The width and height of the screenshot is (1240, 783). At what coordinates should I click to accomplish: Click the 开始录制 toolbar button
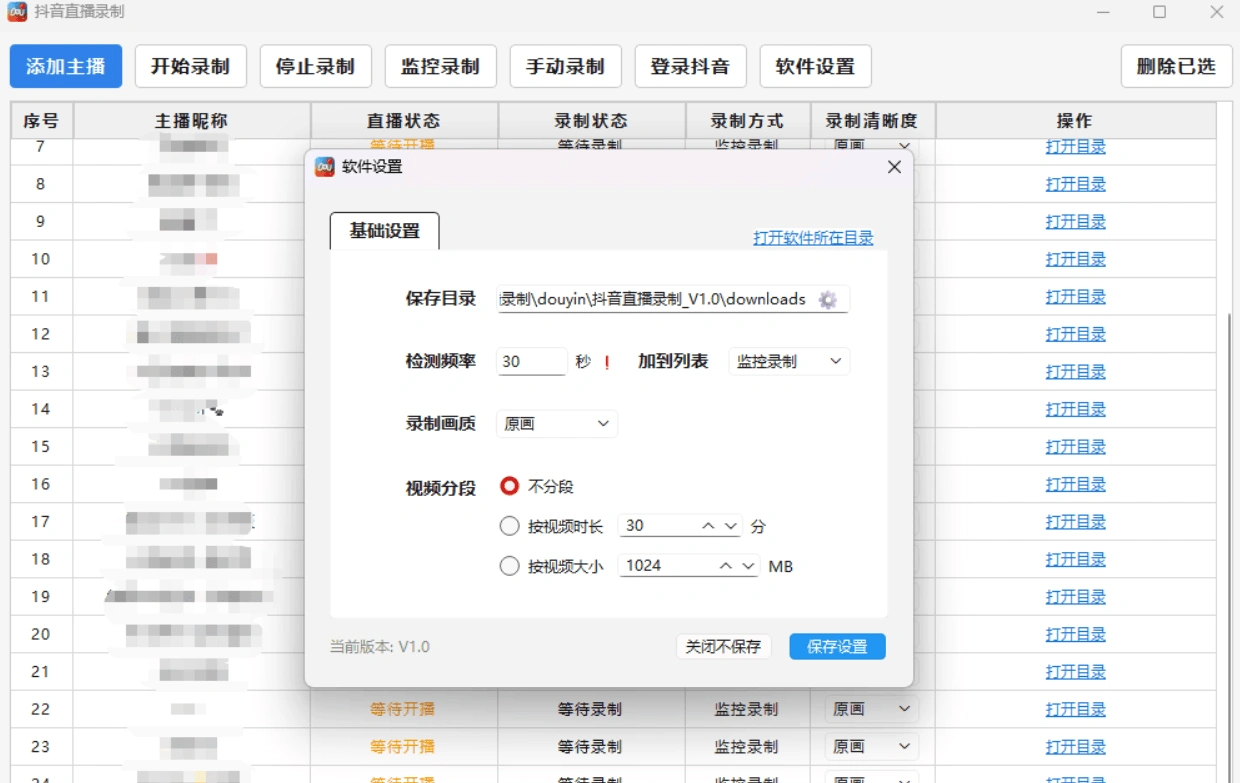point(190,67)
